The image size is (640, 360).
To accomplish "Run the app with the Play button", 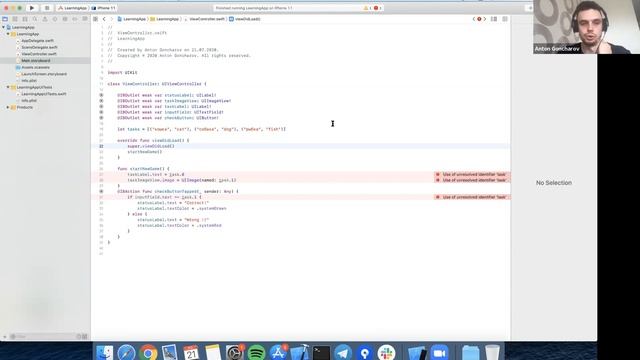I will (x=32, y=8).
